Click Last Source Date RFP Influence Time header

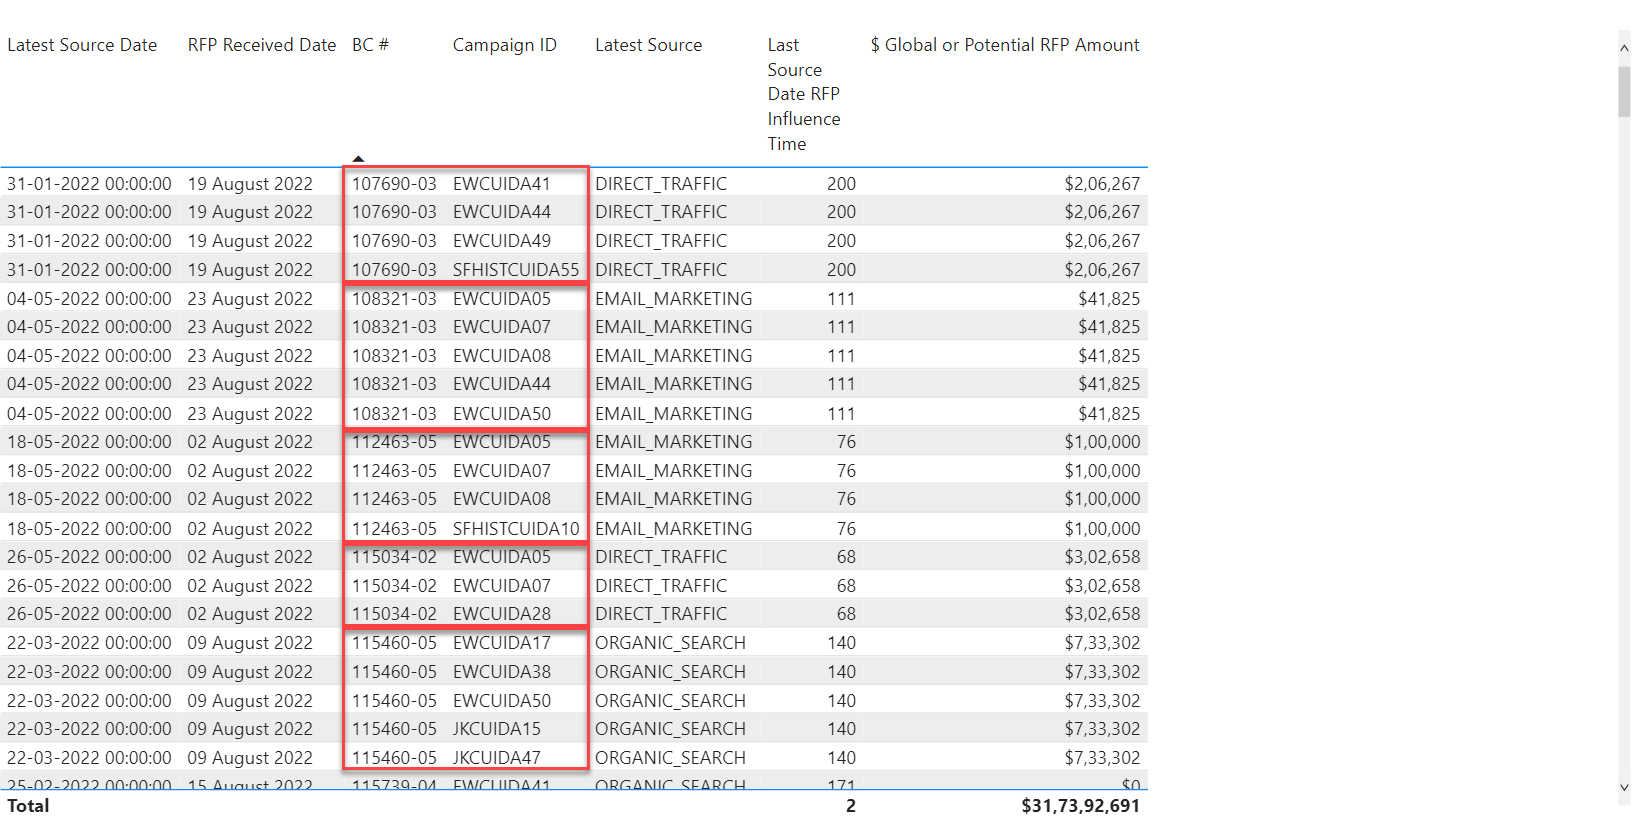pyautogui.click(x=803, y=94)
